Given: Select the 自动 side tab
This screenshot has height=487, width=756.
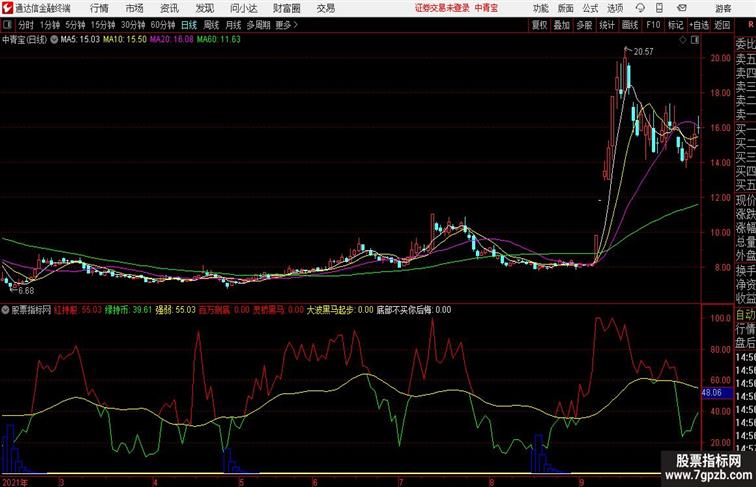Looking at the screenshot, I should (x=745, y=315).
